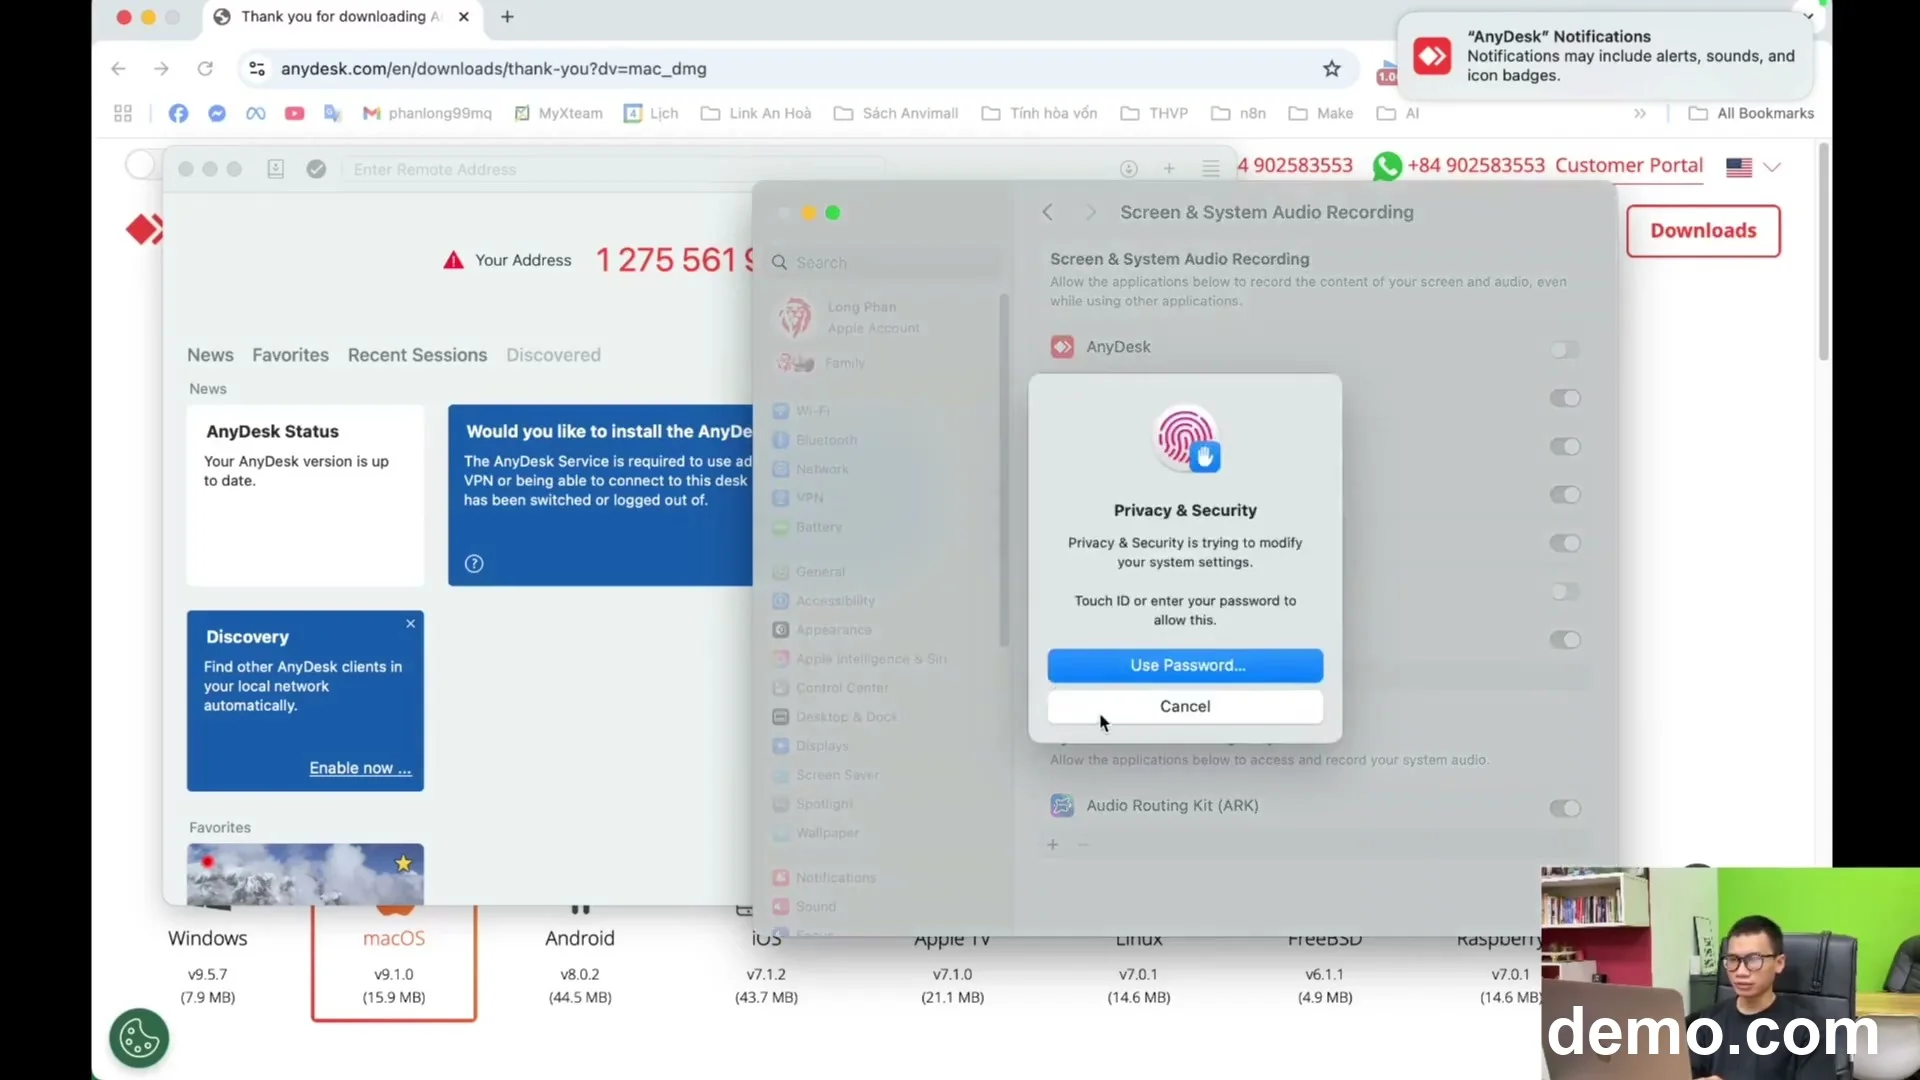
Task: Click help icon in install AnyDesk card
Action: coord(474,564)
